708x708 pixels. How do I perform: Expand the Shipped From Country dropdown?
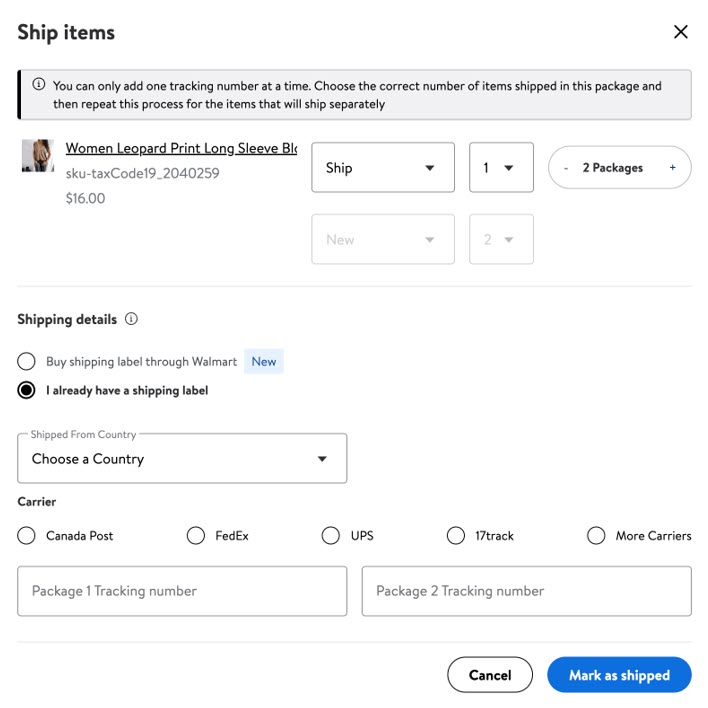pos(182,459)
